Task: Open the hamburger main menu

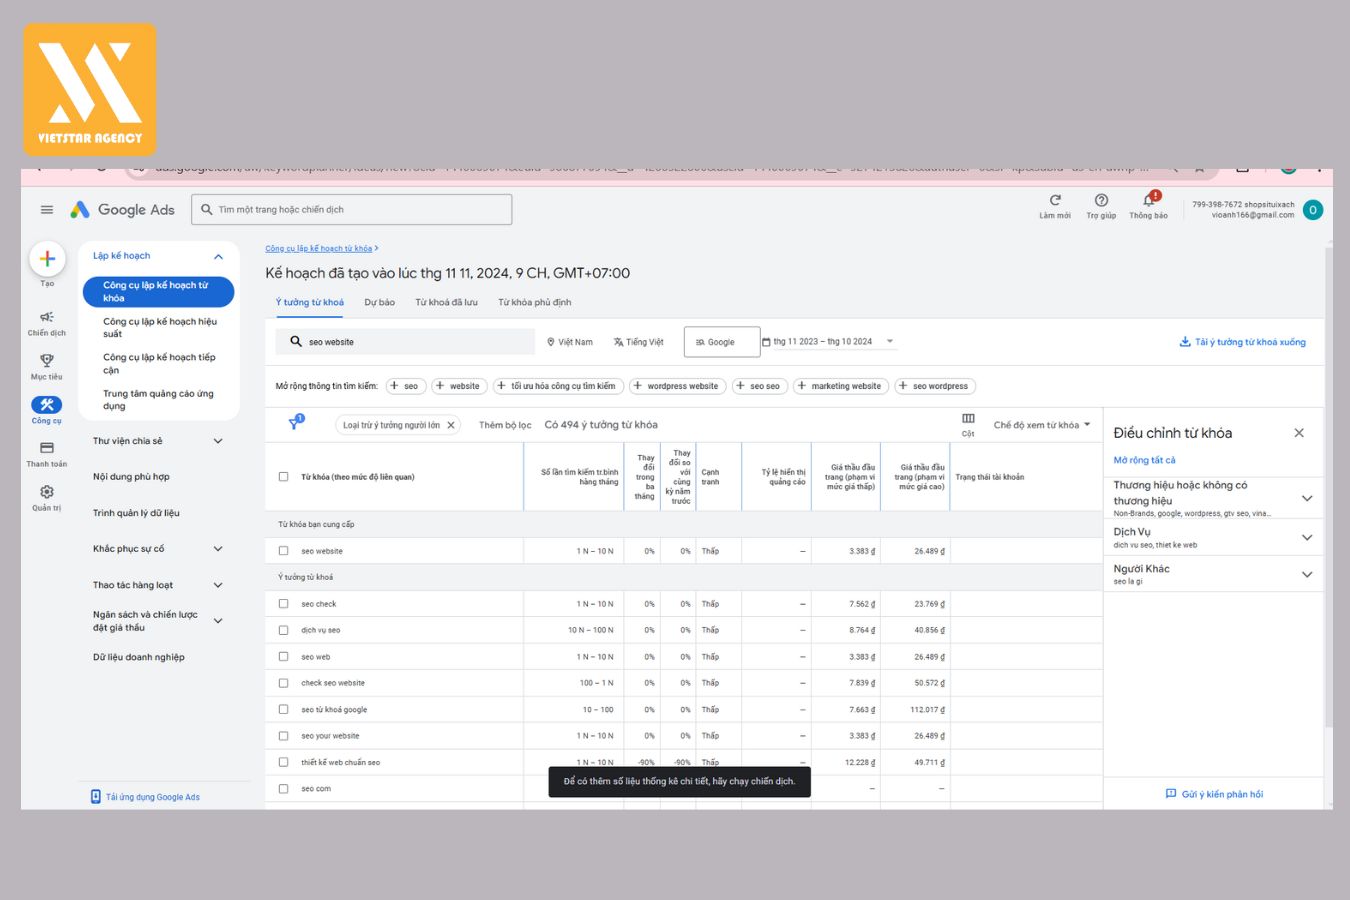Action: [46, 209]
